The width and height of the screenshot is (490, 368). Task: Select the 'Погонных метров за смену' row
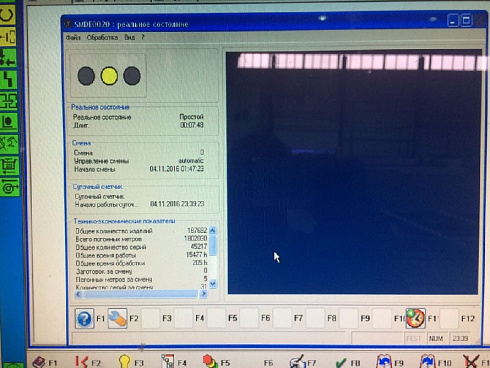point(141,279)
